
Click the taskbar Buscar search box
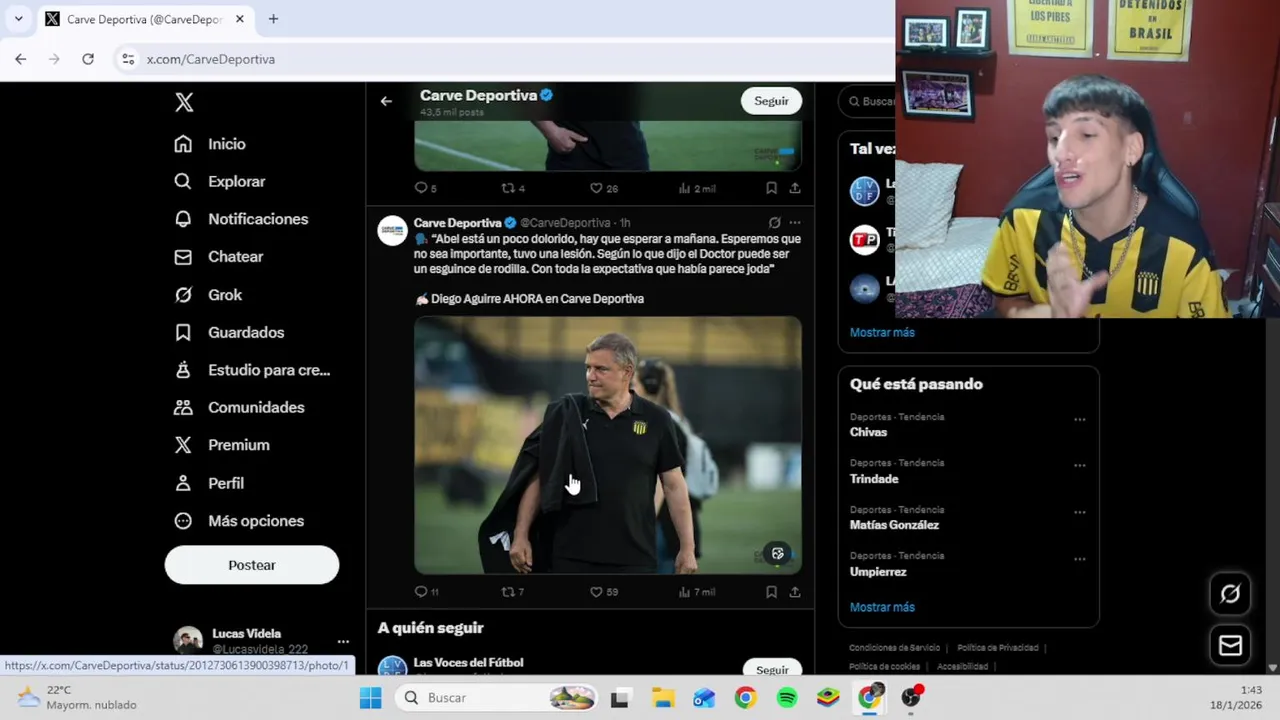coord(495,698)
